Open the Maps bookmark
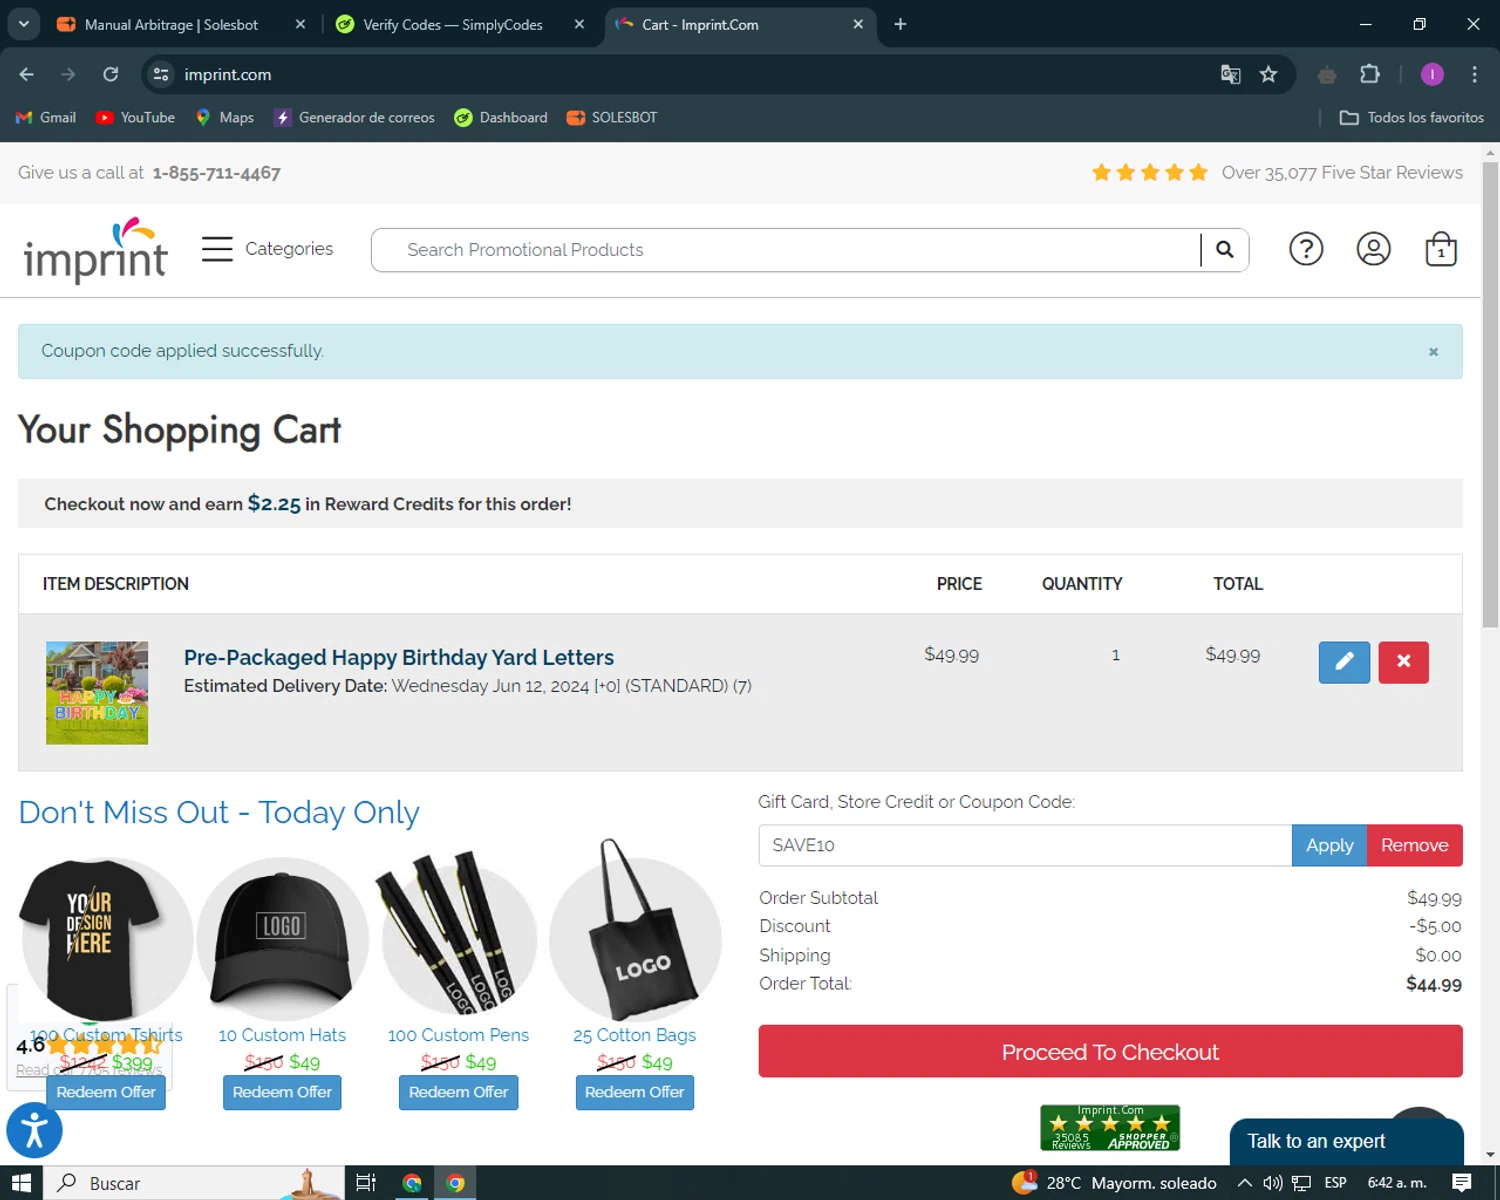The height and width of the screenshot is (1200, 1500). (x=225, y=117)
